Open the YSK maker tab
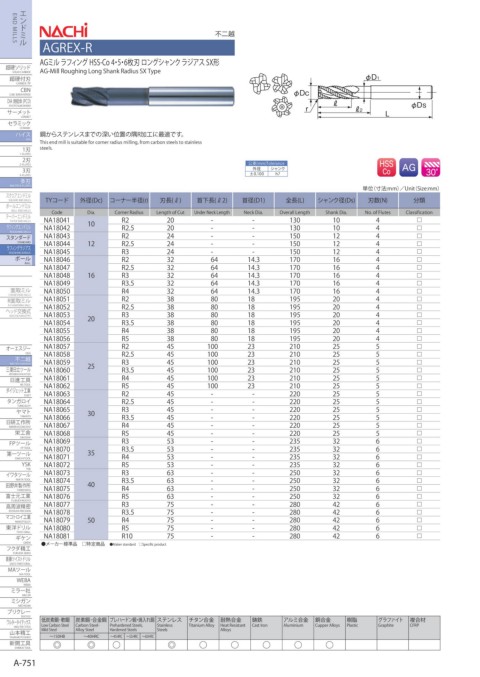Image resolution: width=480 pixels, height=677 pixels. (x=16, y=465)
